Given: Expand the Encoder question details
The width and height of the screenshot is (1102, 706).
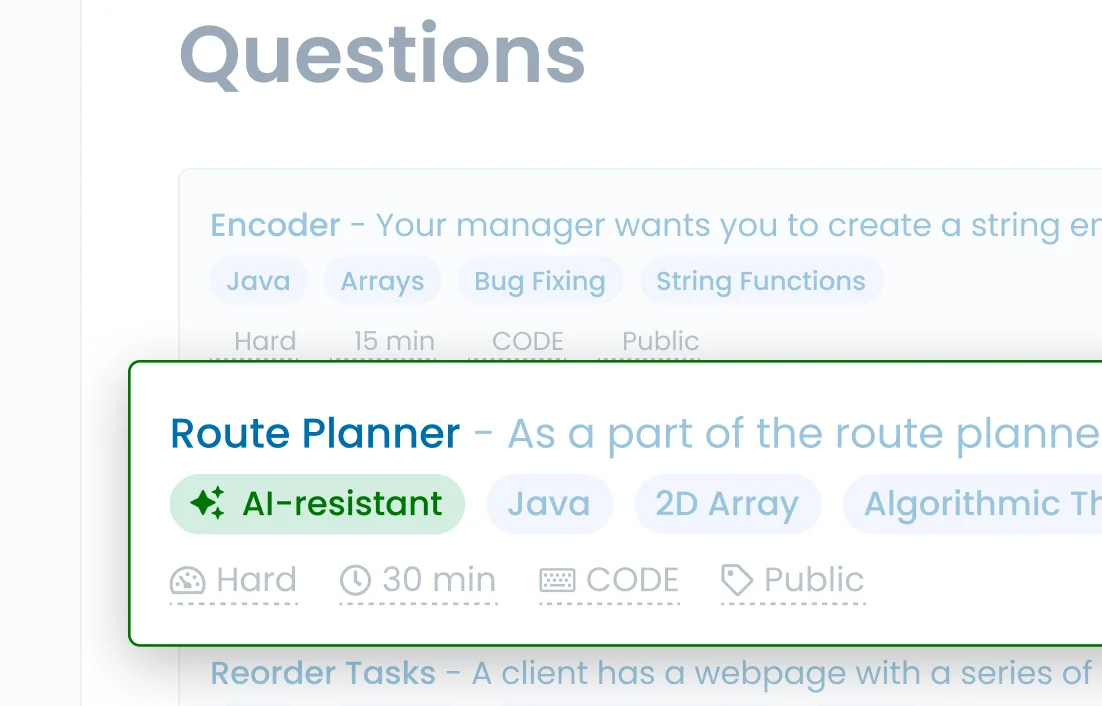Looking at the screenshot, I should pos(275,224).
